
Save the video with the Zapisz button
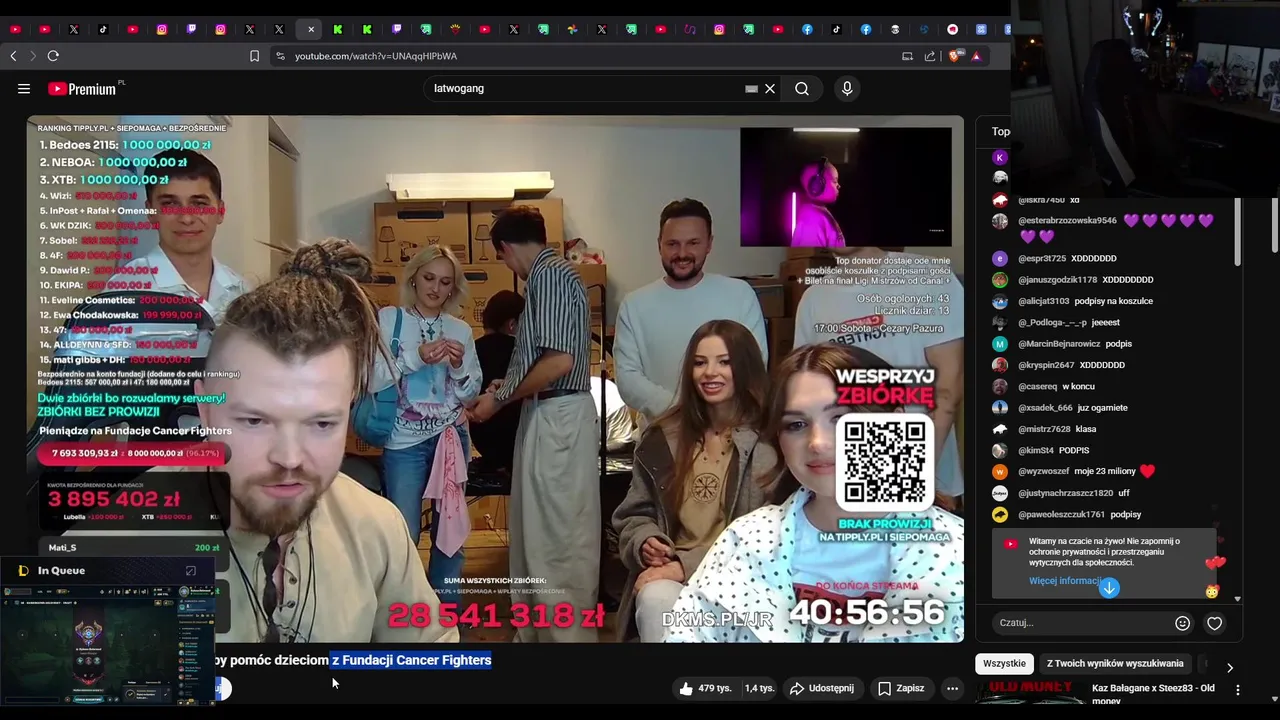click(x=901, y=688)
